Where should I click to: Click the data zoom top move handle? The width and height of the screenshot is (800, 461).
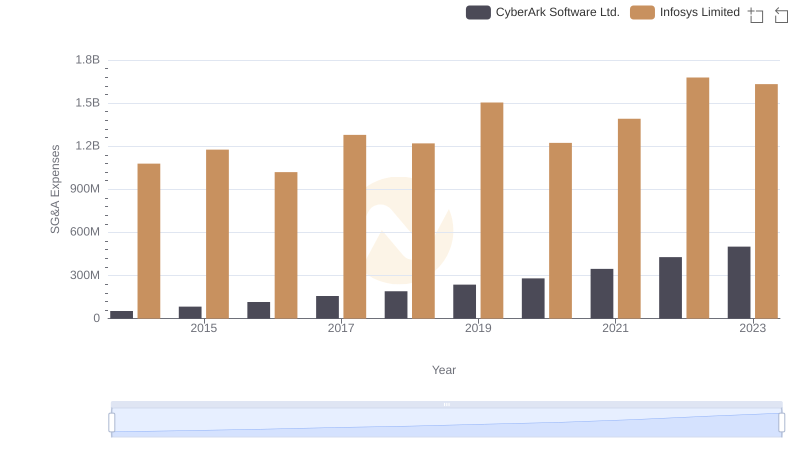tap(446, 404)
